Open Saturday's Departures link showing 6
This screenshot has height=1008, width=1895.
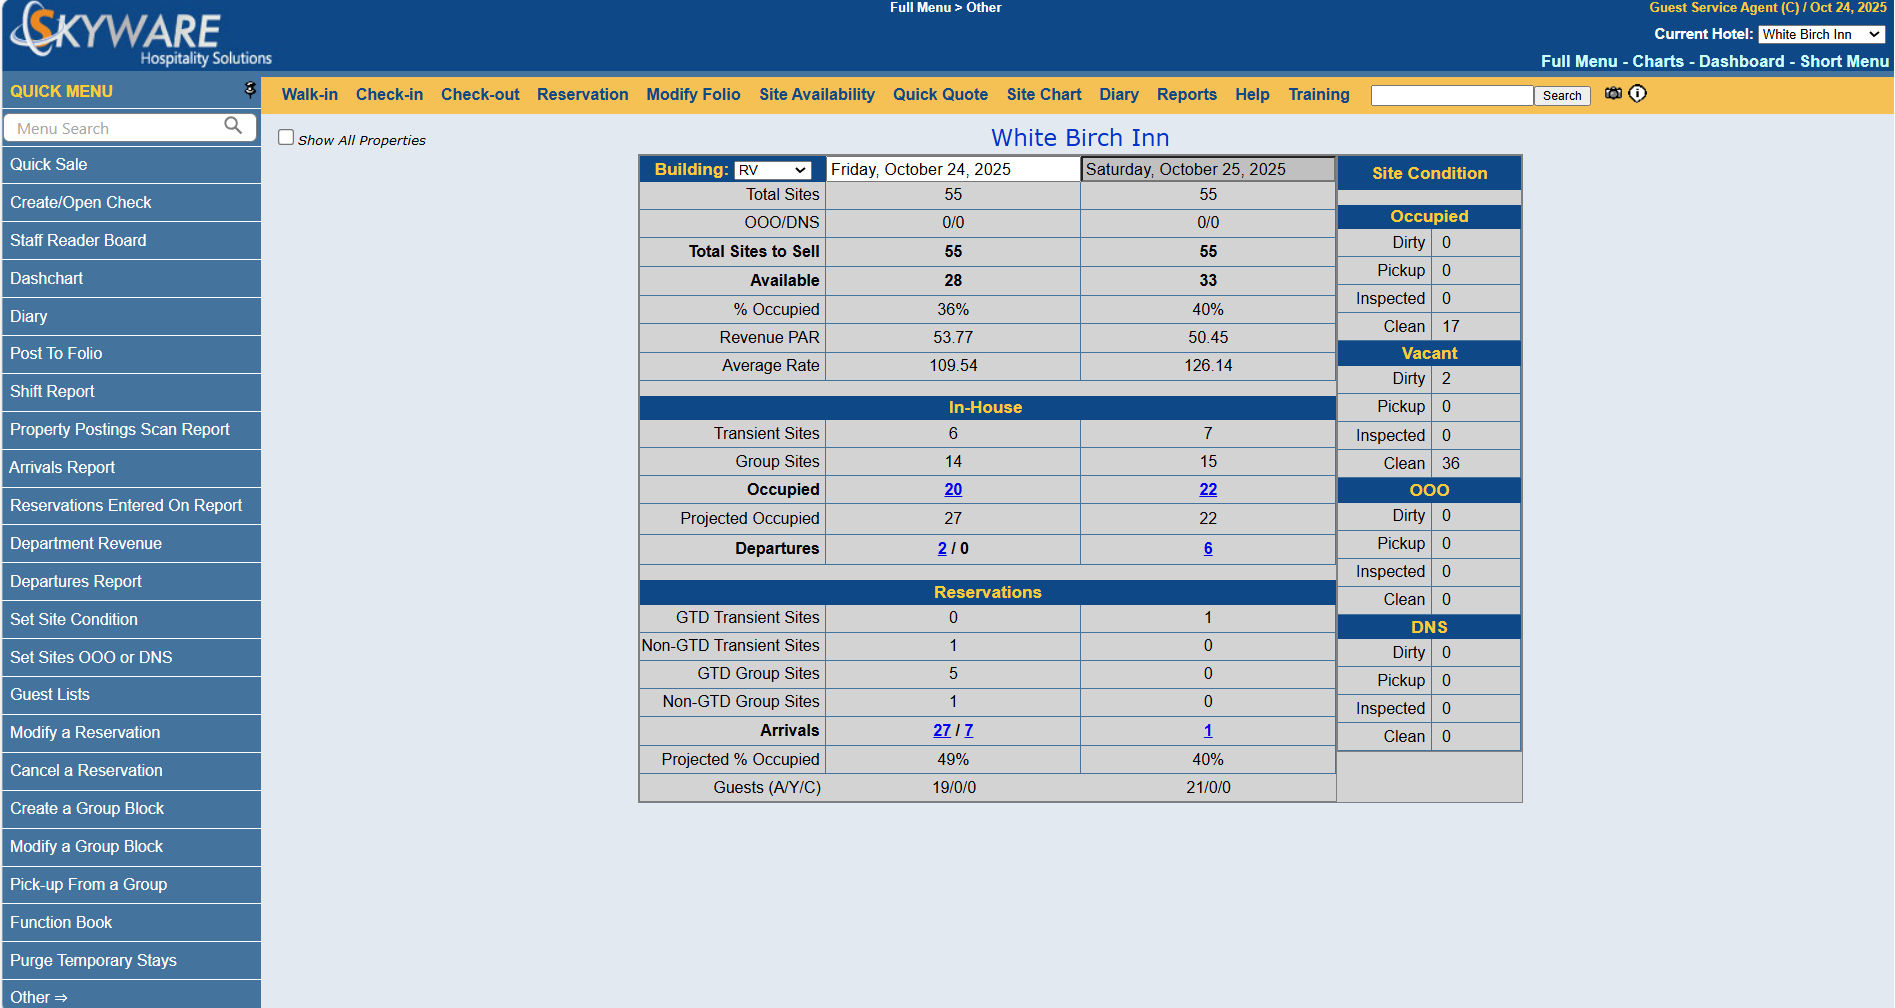[1208, 548]
